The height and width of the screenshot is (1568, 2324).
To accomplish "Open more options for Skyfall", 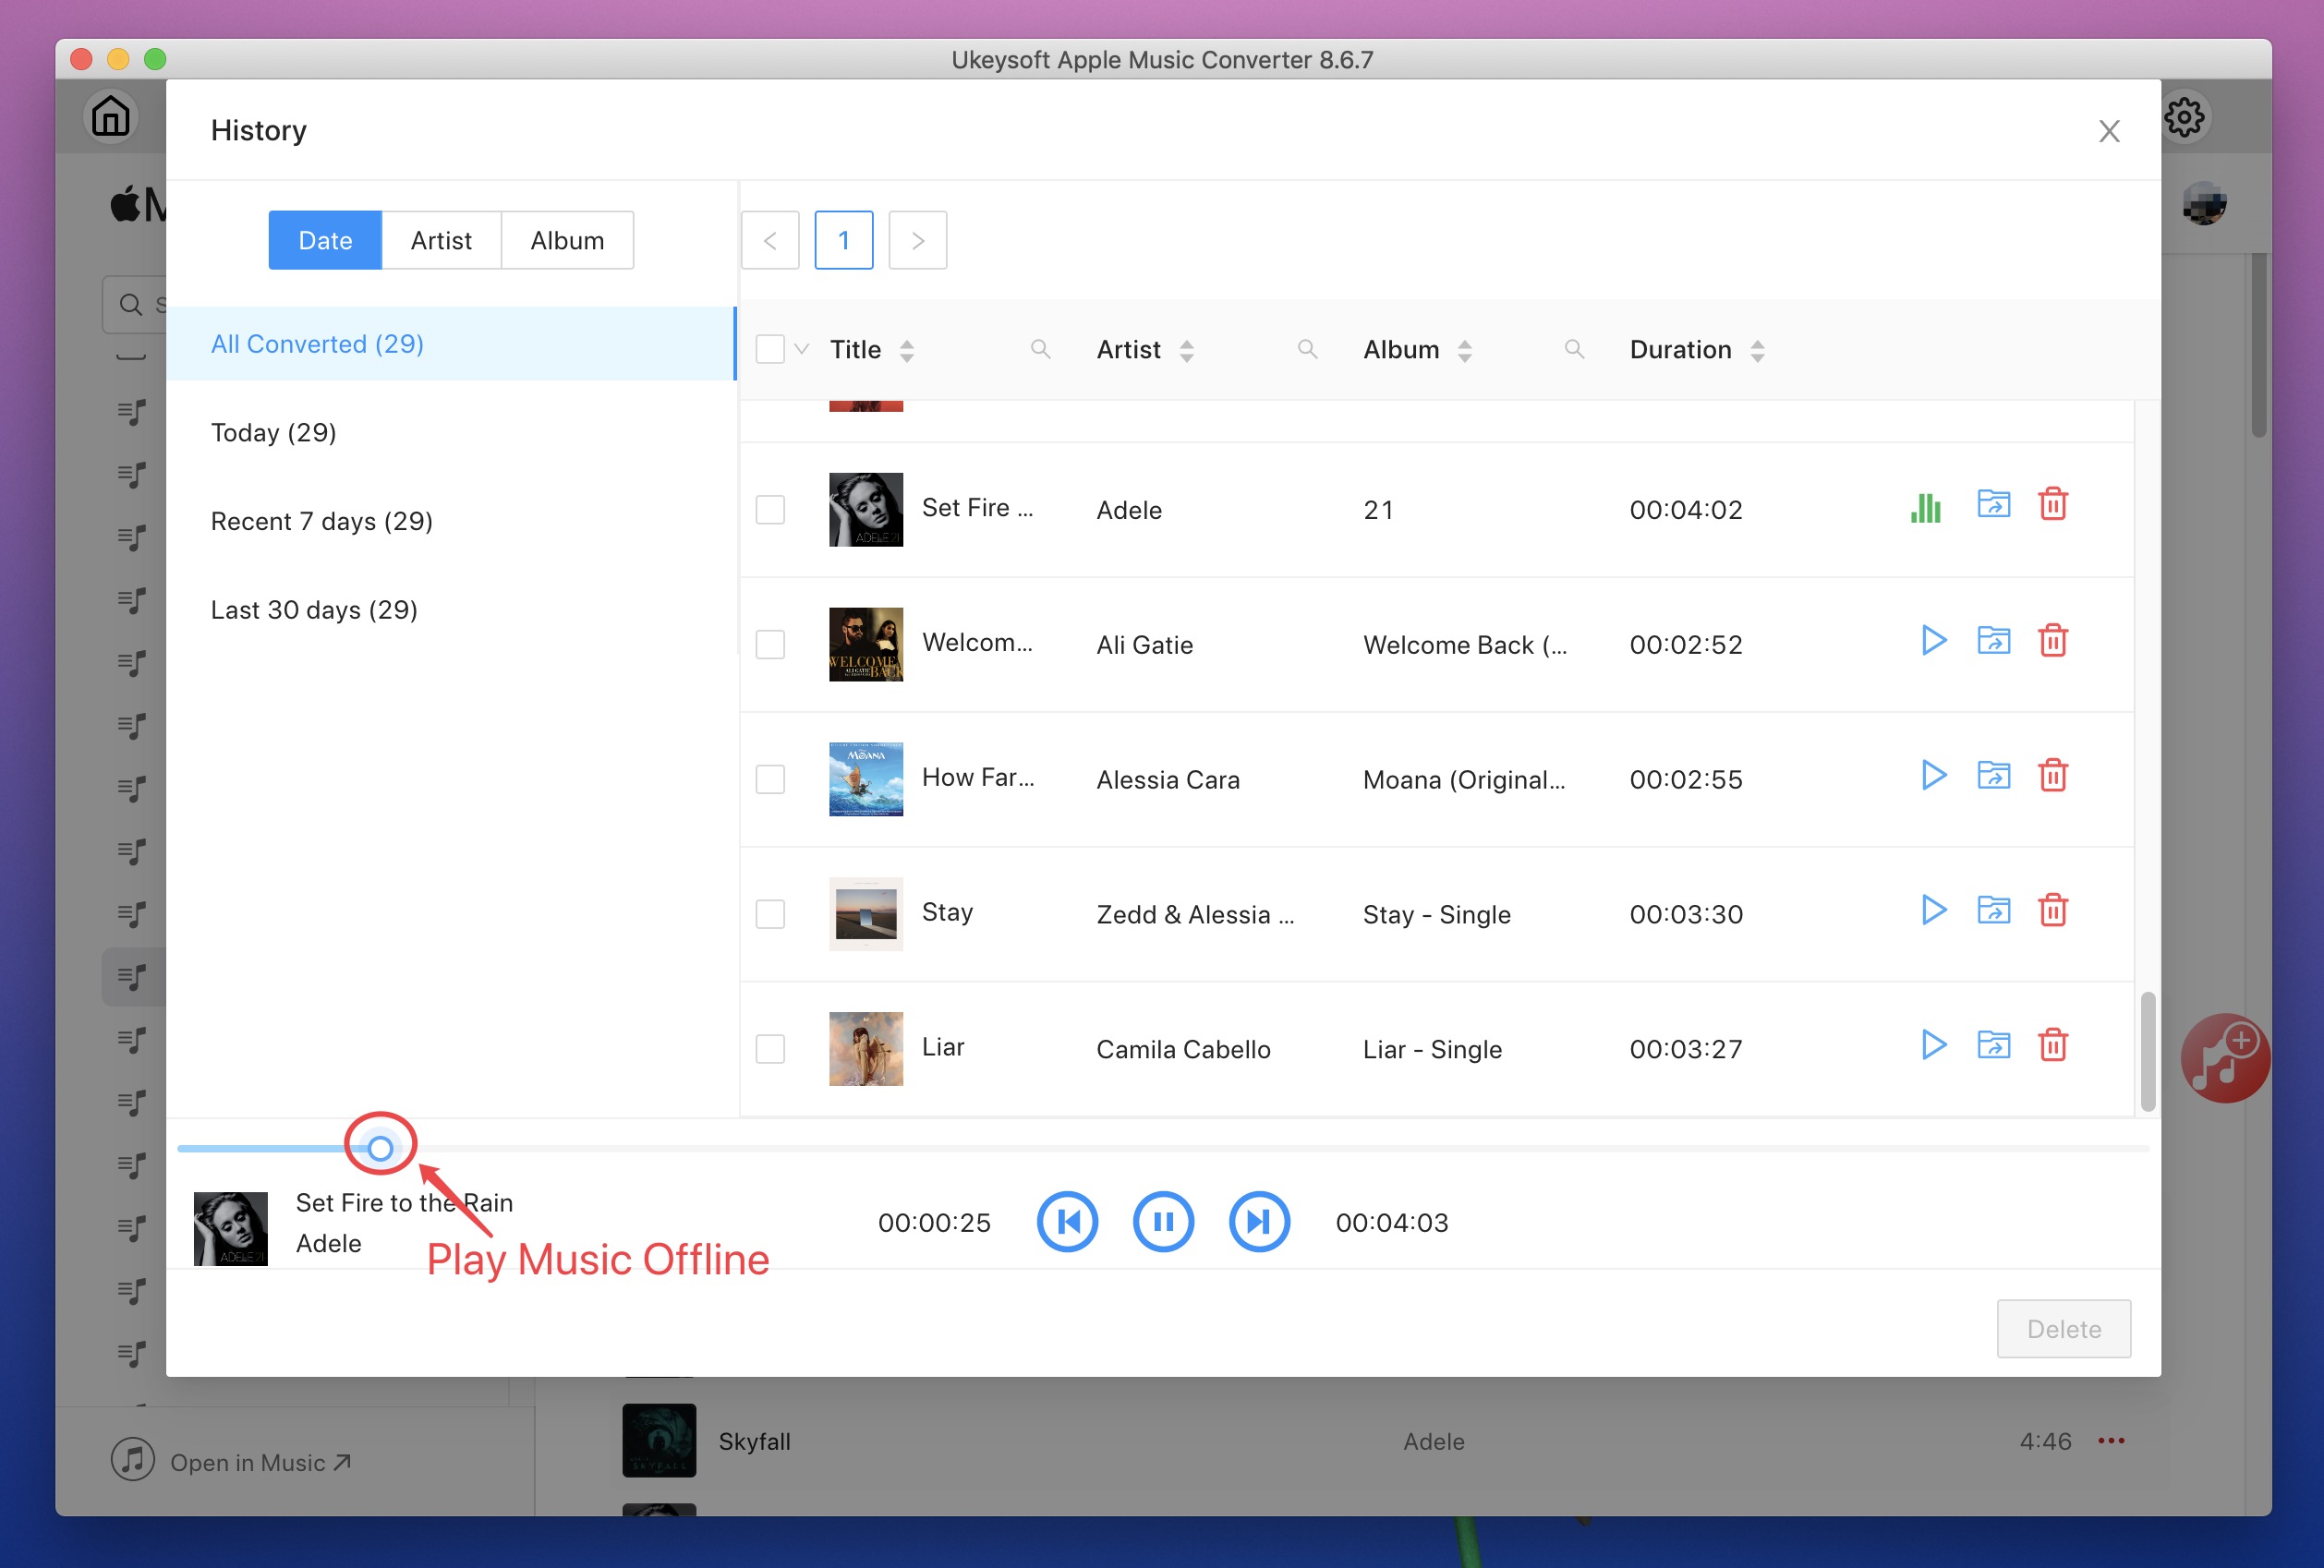I will pos(2111,1441).
